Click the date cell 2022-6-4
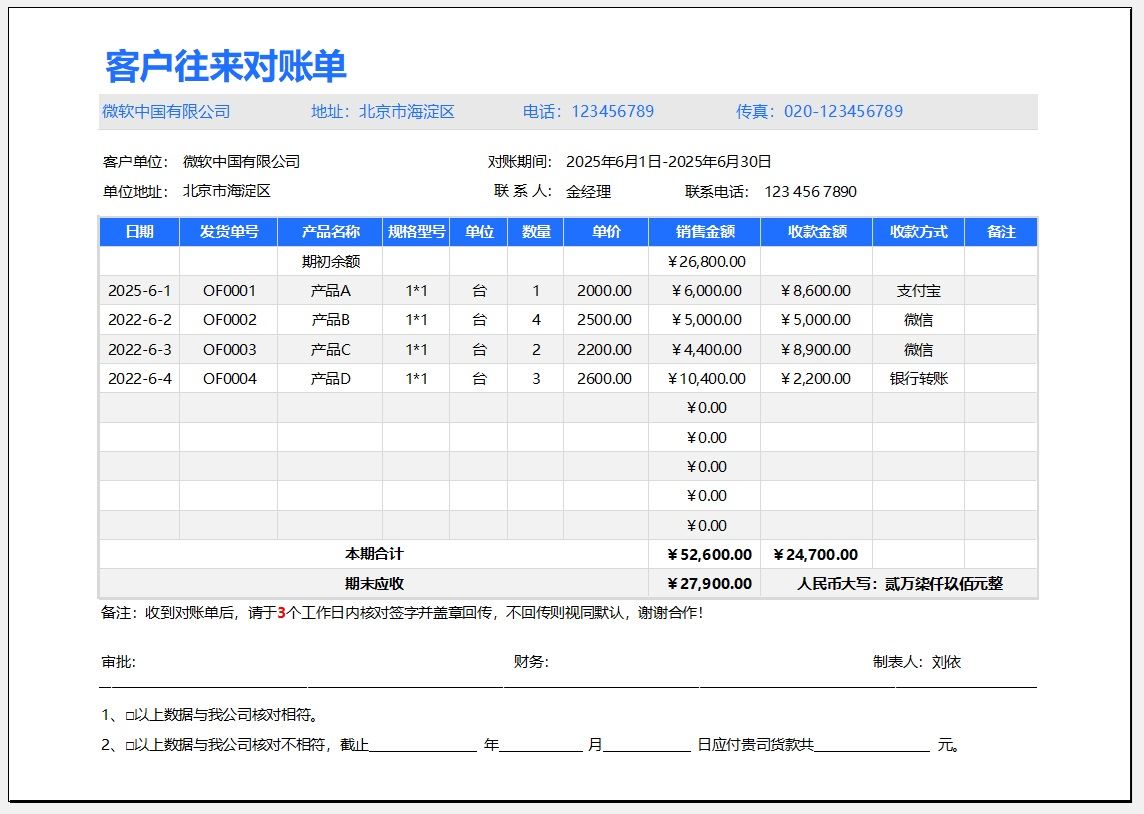This screenshot has height=814, width=1144. coord(139,379)
